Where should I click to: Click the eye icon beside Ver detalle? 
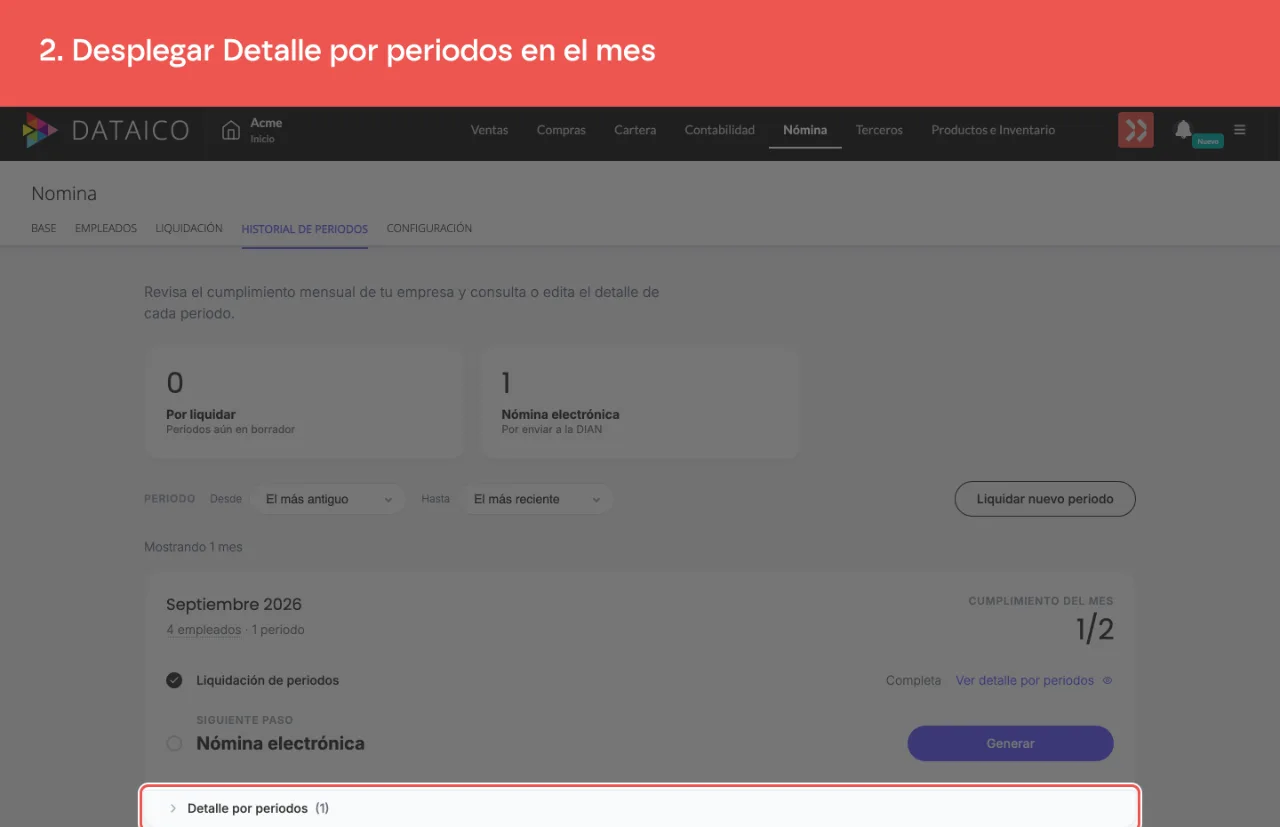(1107, 681)
